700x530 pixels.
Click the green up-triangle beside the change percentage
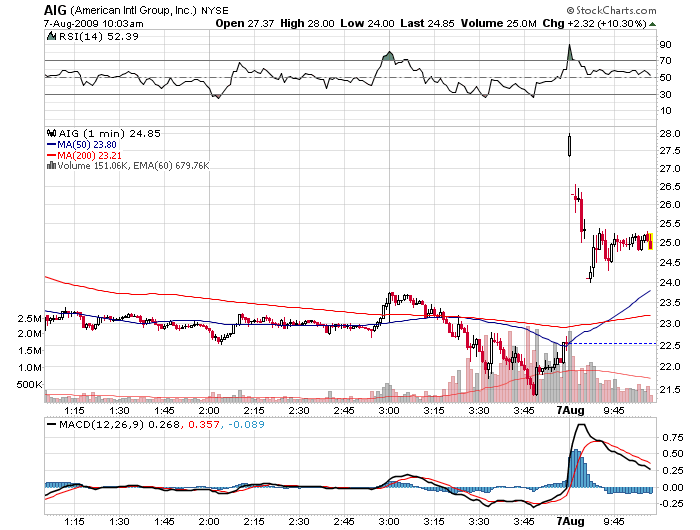[x=652, y=24]
